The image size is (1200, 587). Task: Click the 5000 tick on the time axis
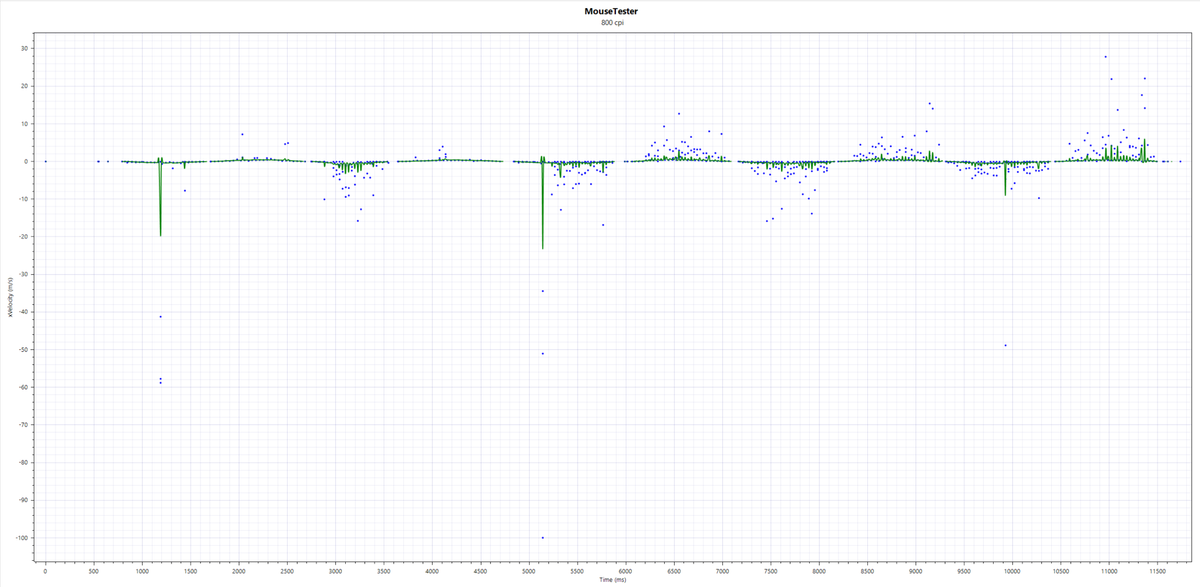[529, 570]
